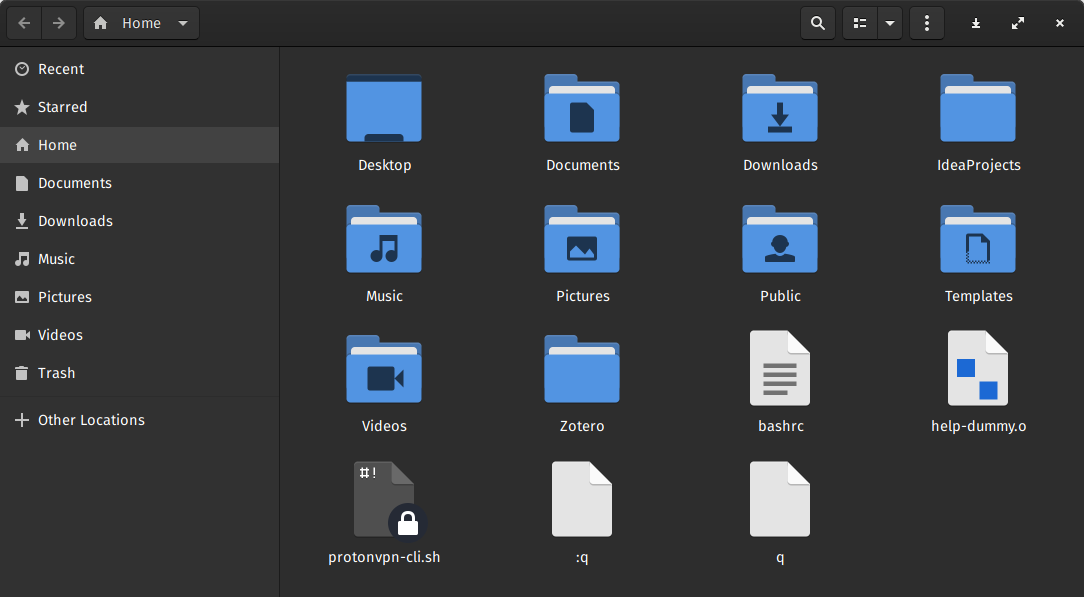This screenshot has height=597, width=1084.
Task: Select the Public folder icon
Action: point(780,240)
